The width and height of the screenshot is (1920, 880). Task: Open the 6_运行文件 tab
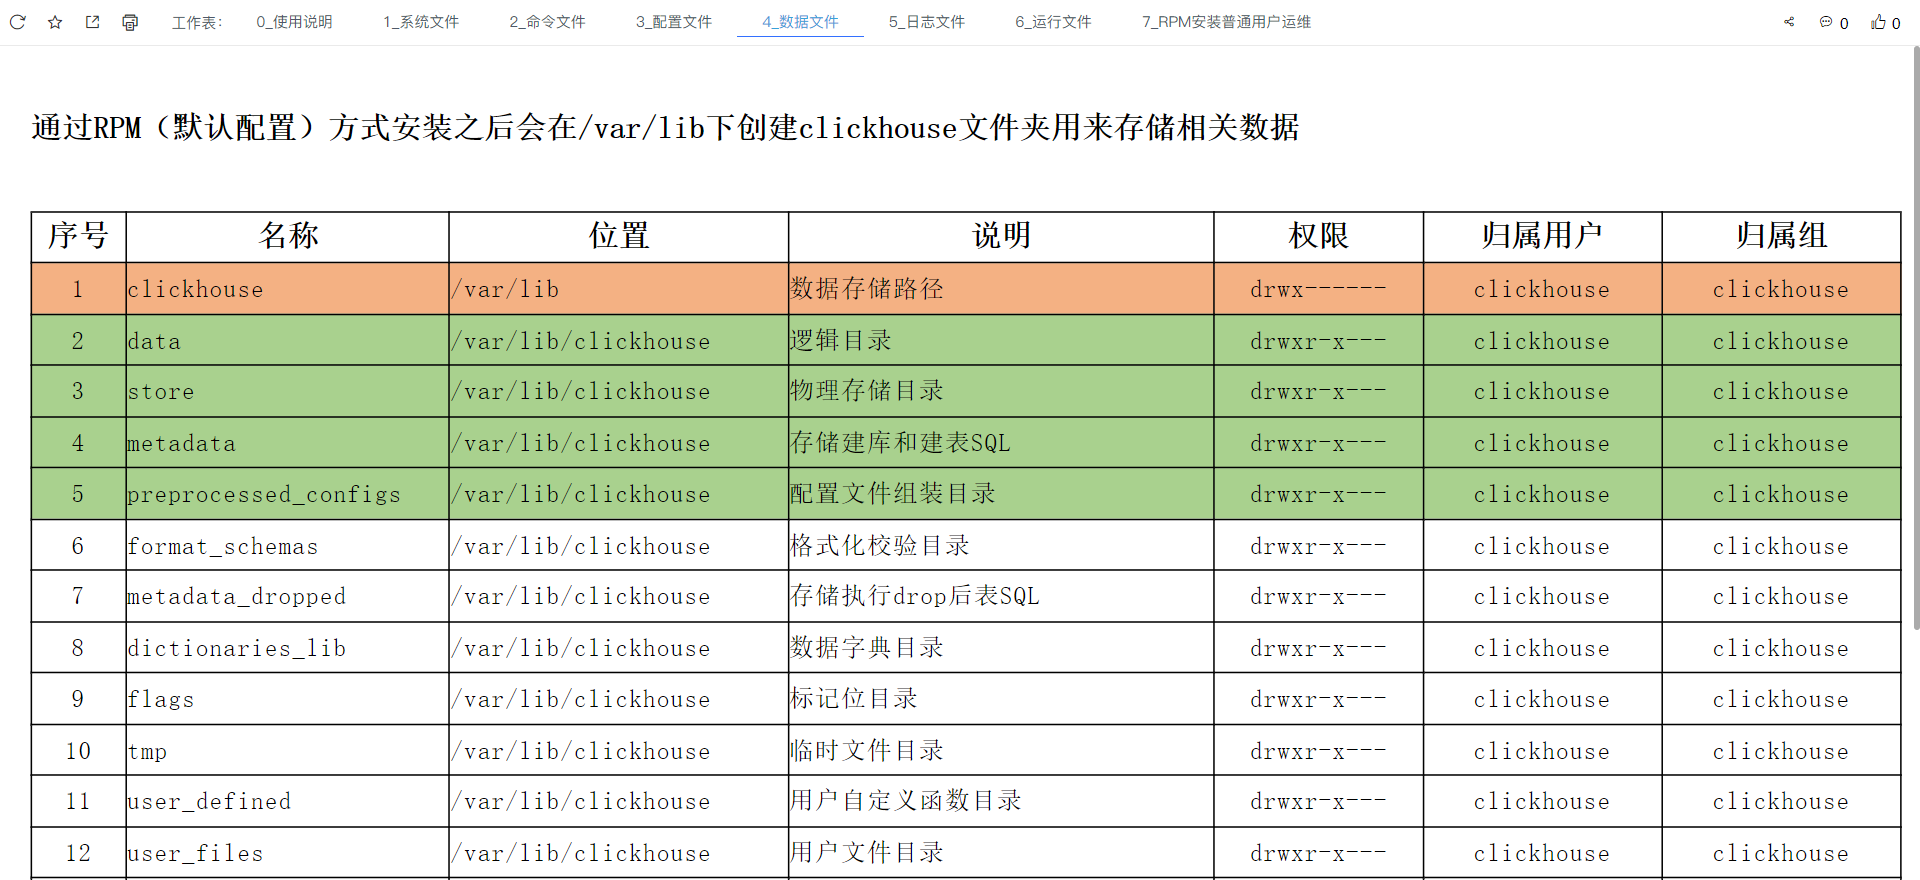pyautogui.click(x=1053, y=22)
